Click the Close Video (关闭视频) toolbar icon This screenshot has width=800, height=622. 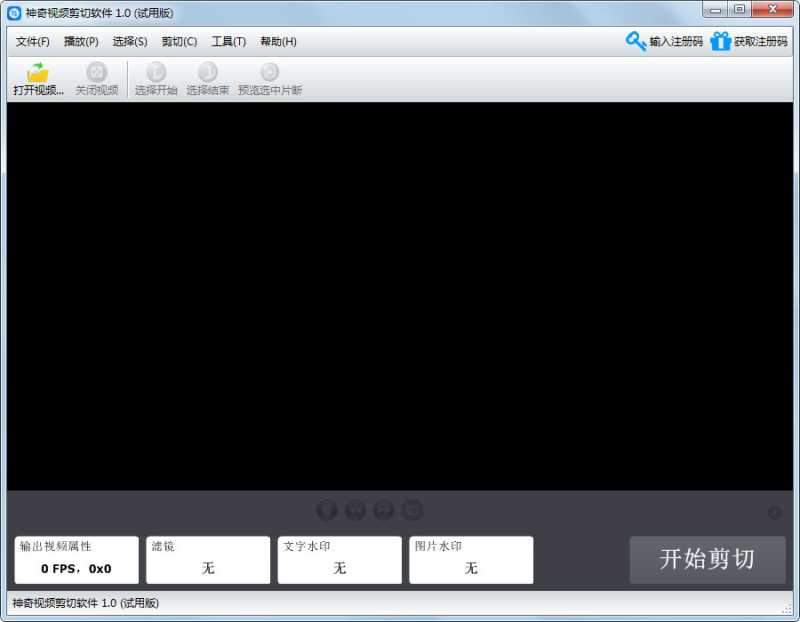pos(96,72)
